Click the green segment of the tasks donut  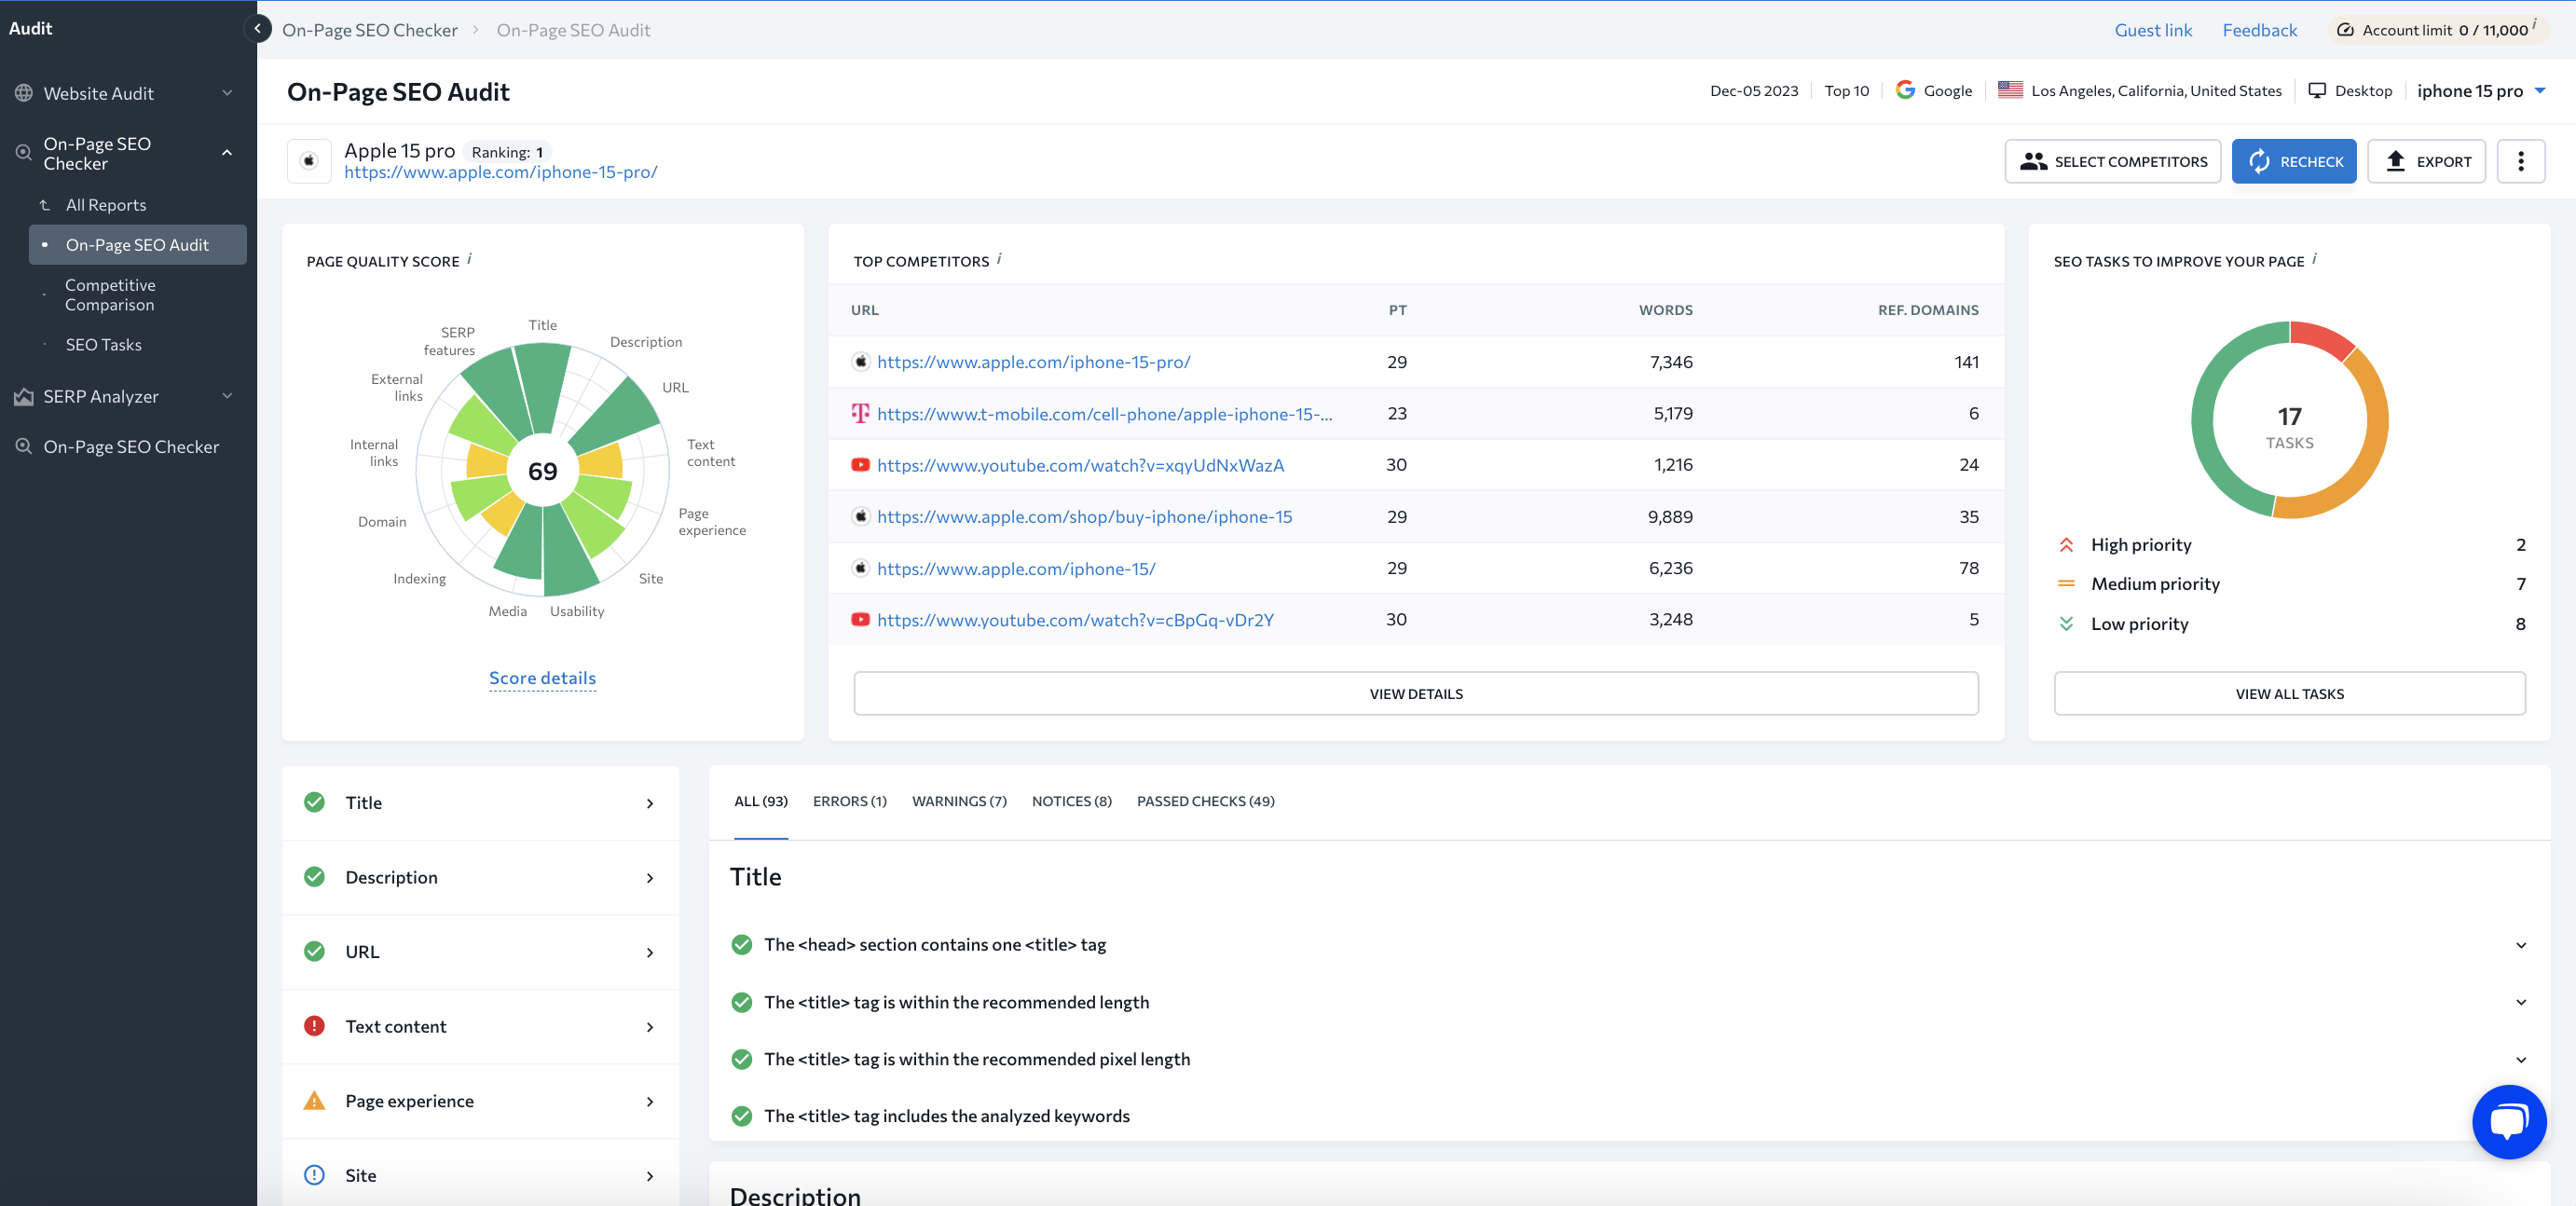pos(2204,420)
